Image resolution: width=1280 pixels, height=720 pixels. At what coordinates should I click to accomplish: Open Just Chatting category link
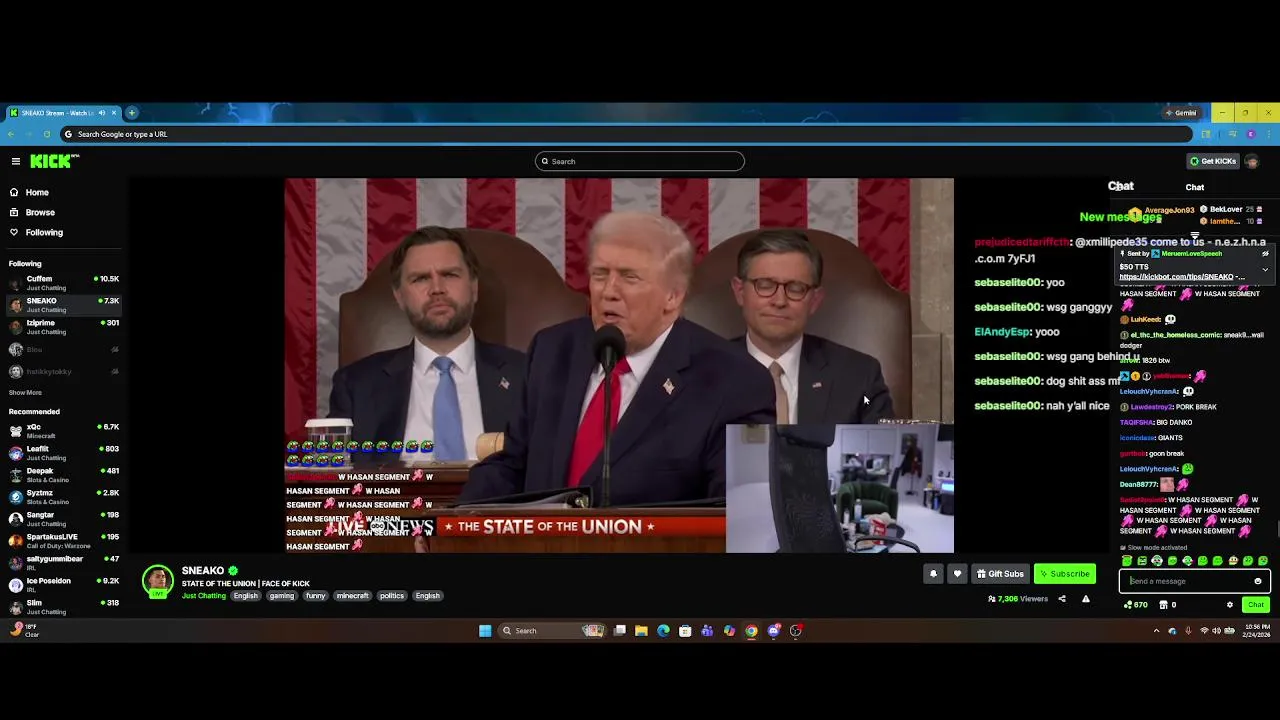tap(204, 596)
